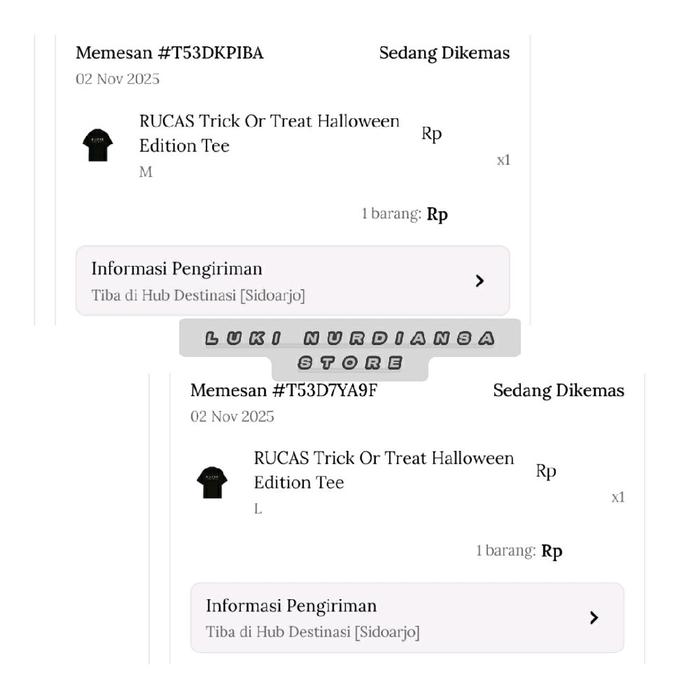
Task: Click order number heading Memesan #T53D7YA9F
Action: (284, 390)
